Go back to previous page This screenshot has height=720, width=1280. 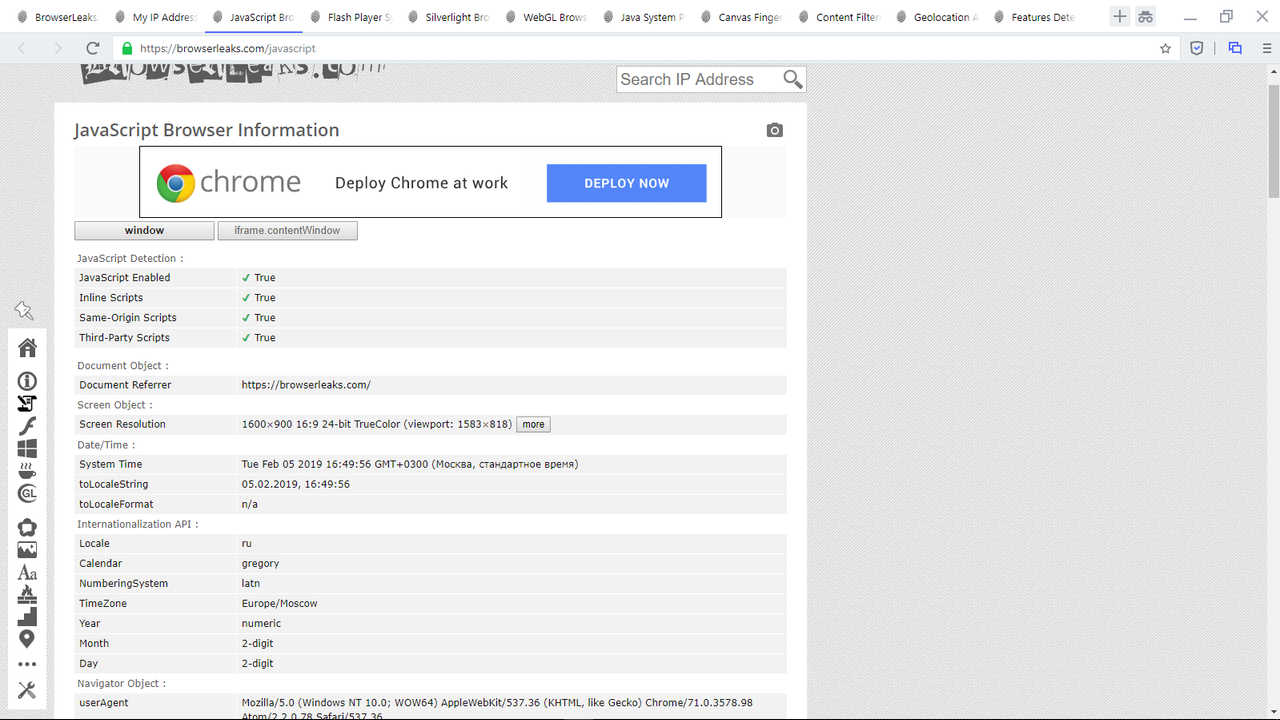(x=22, y=48)
